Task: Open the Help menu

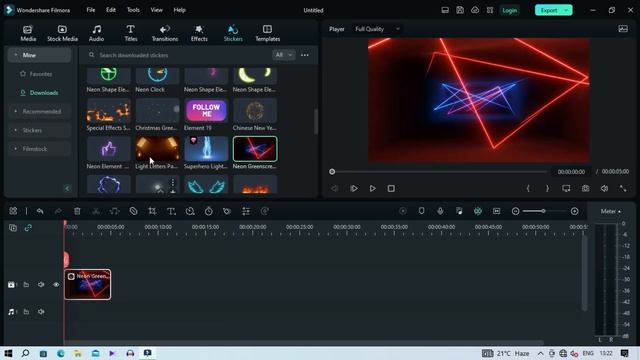Action: point(180,10)
